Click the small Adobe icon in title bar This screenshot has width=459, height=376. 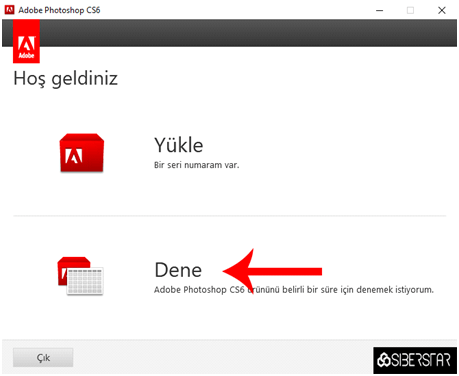point(9,10)
